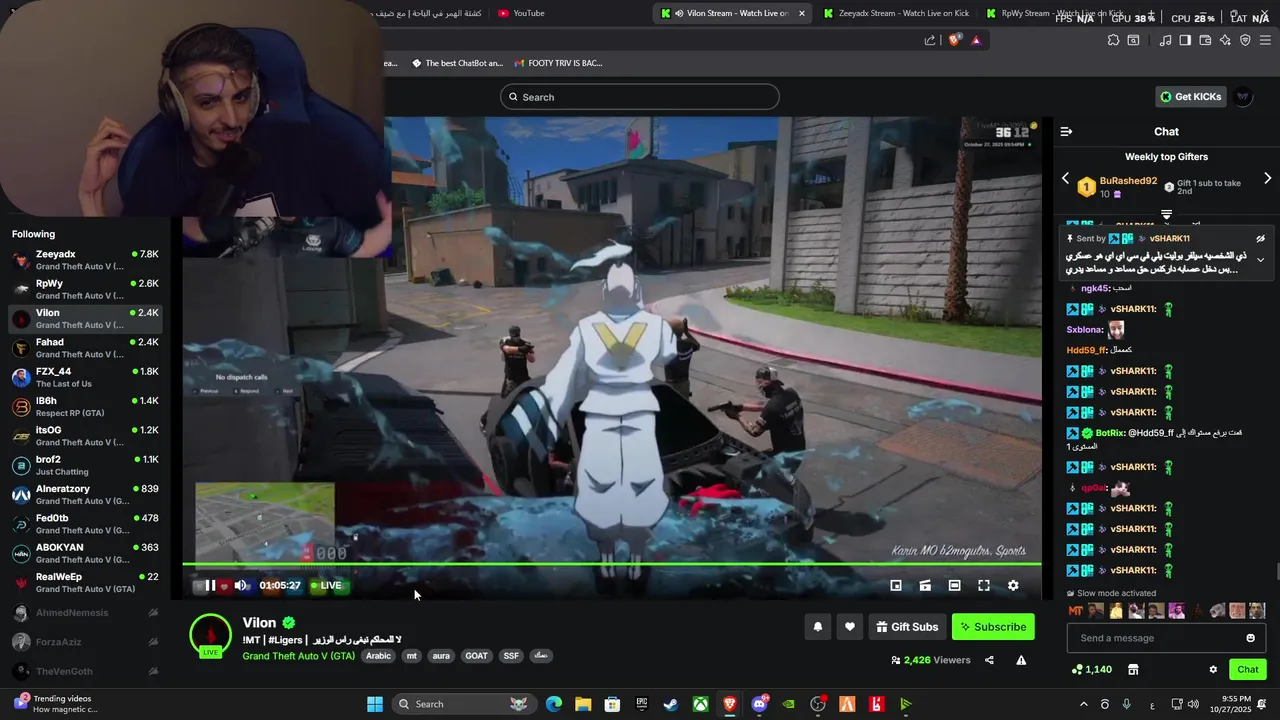The height and width of the screenshot is (720, 1280).
Task: Select the MT emote in quick emotes
Action: click(1076, 611)
